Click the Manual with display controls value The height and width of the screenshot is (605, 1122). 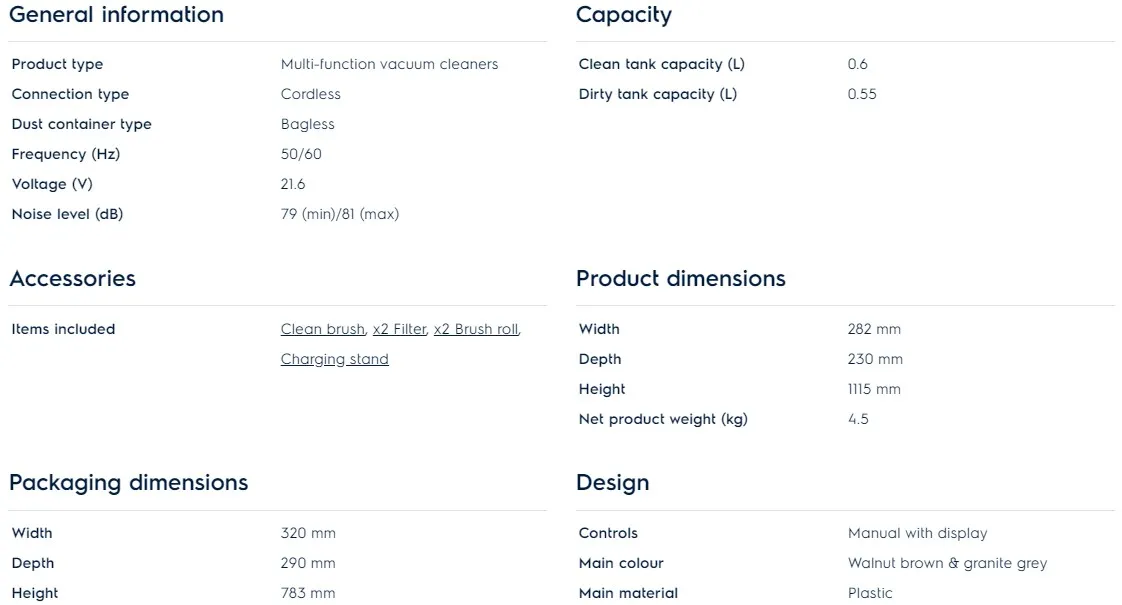pos(917,533)
